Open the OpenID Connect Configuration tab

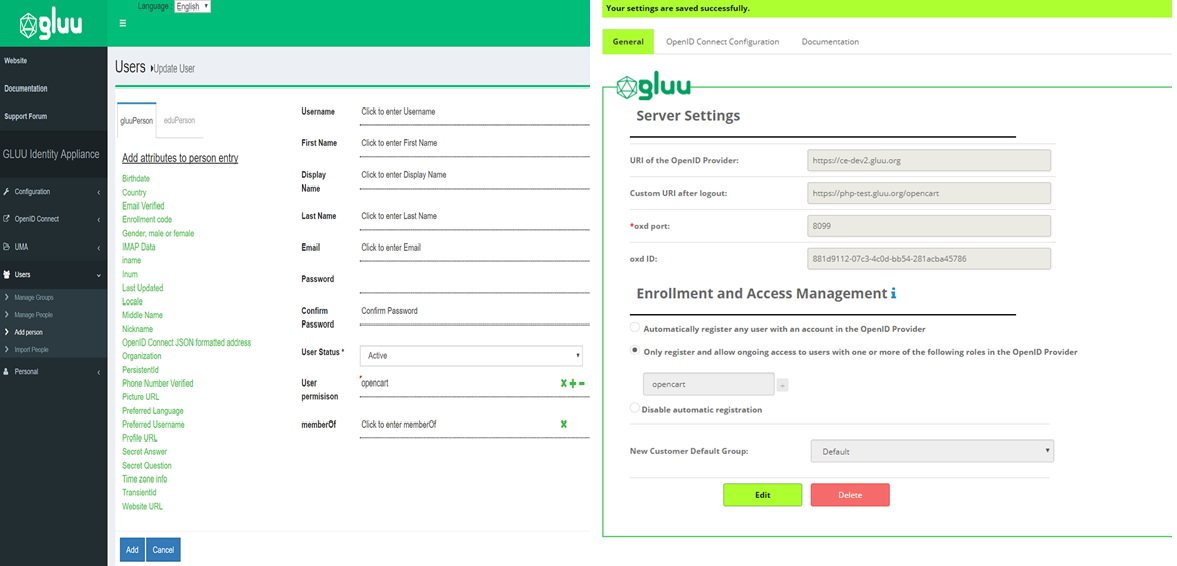723,41
